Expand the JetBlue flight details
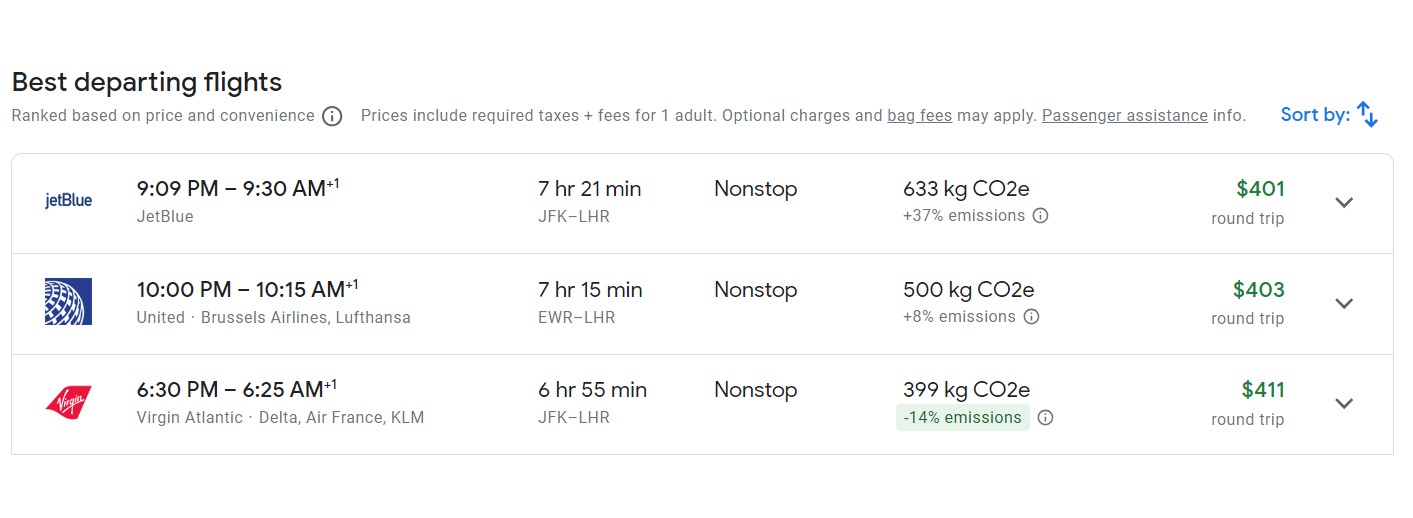1413x518 pixels. coord(1344,202)
